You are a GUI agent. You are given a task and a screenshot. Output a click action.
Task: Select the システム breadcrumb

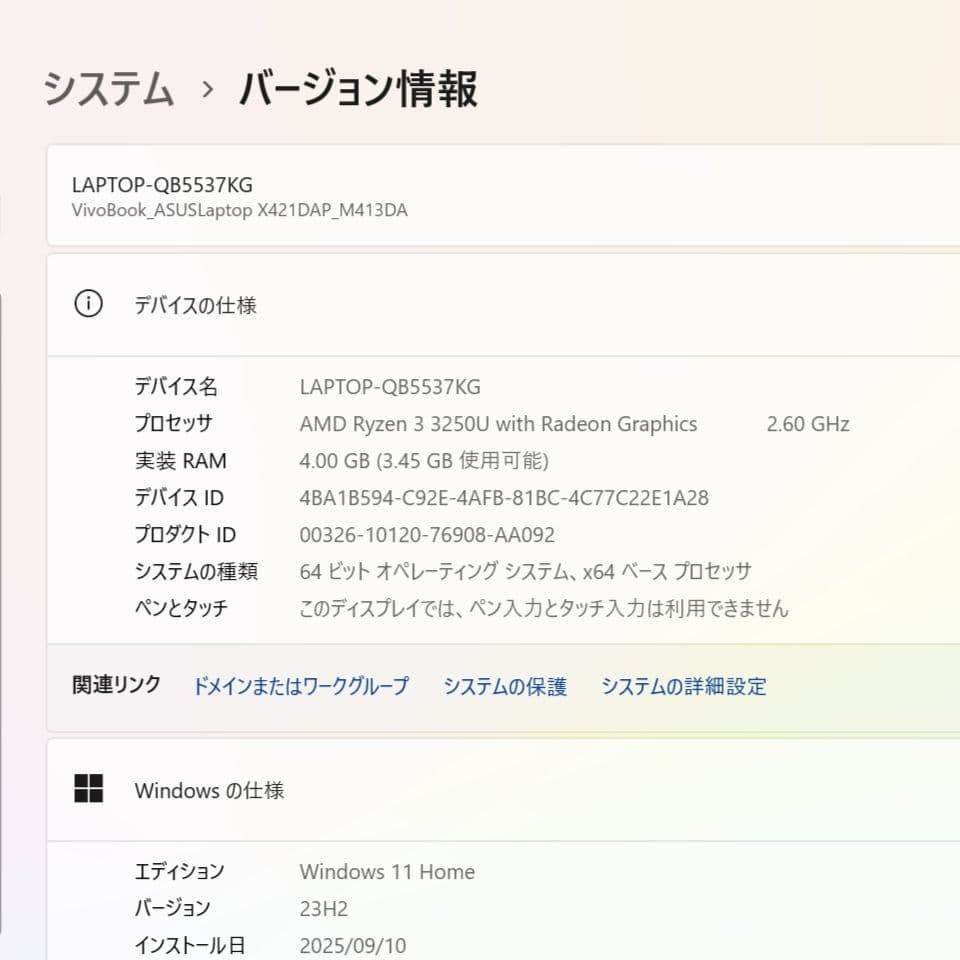pos(107,89)
